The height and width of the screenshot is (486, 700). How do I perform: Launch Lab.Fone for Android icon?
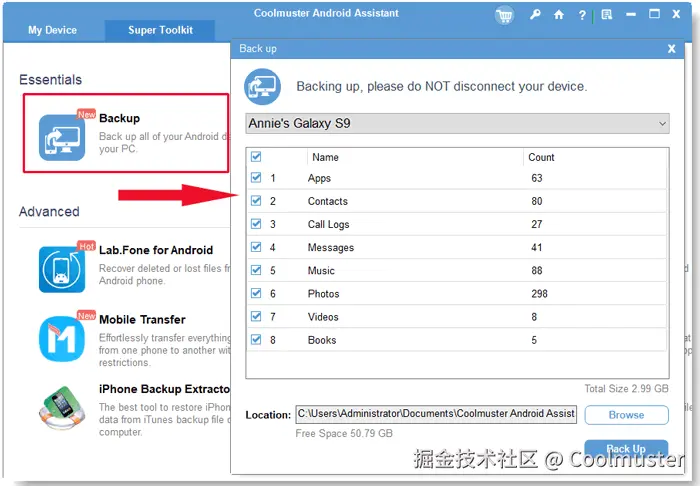point(62,269)
